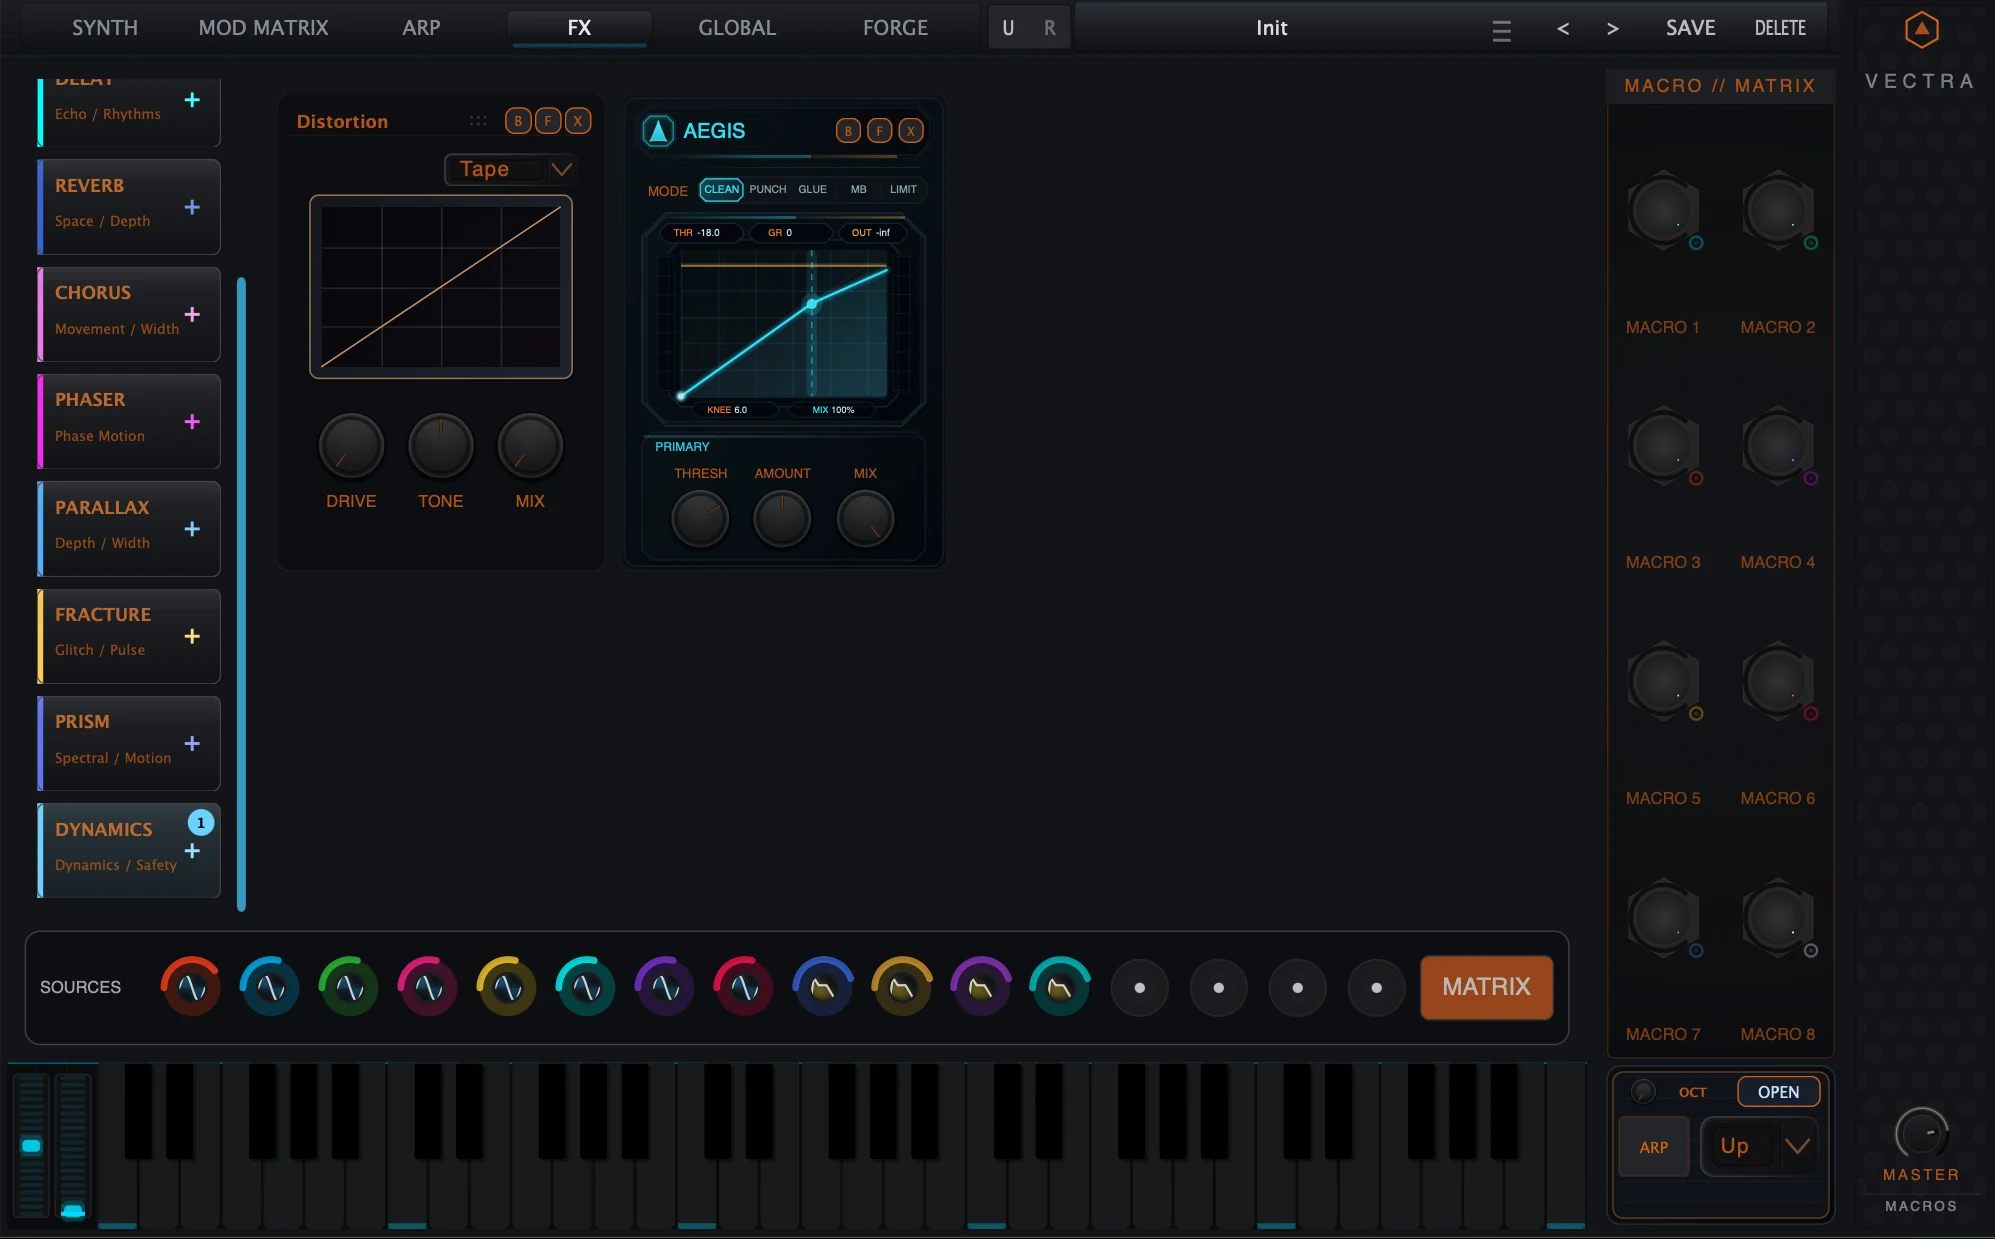
Task: Click the Distortion DRIVE knob
Action: [351, 446]
